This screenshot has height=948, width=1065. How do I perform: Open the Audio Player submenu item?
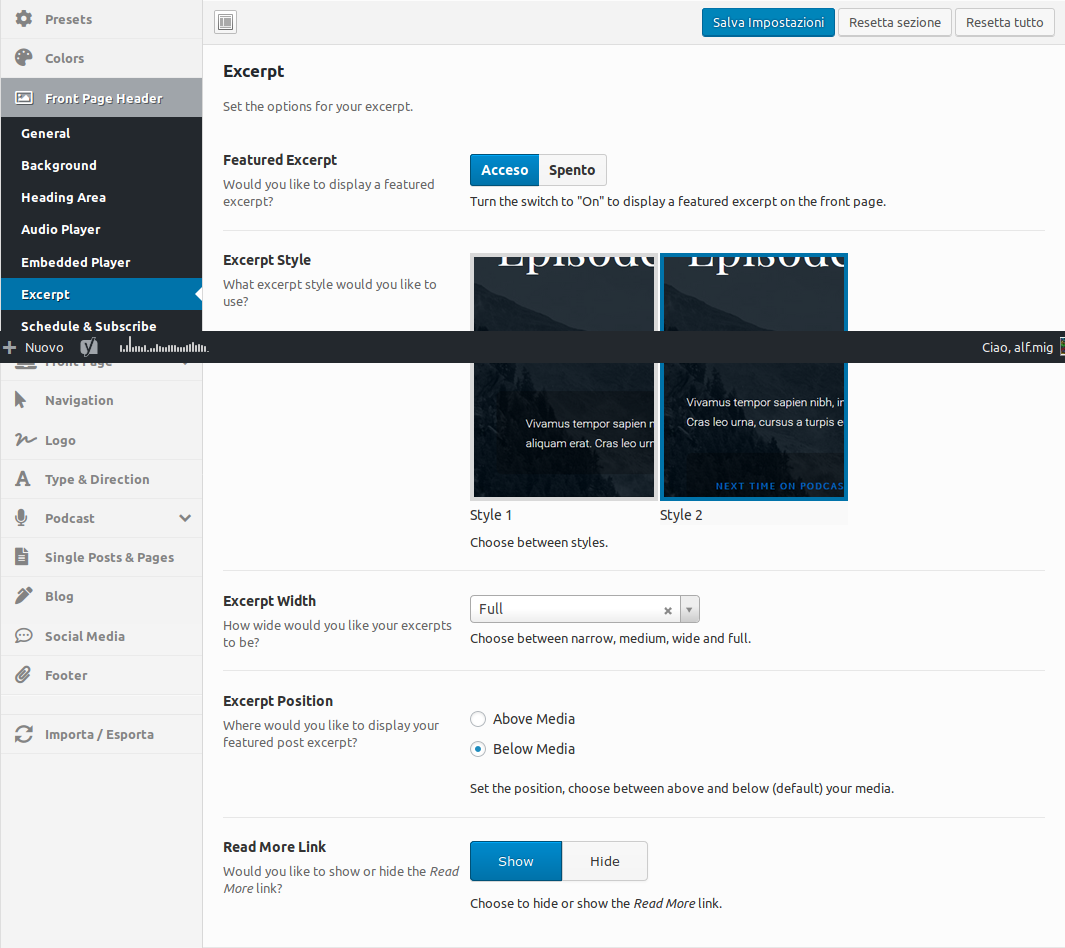(61, 229)
